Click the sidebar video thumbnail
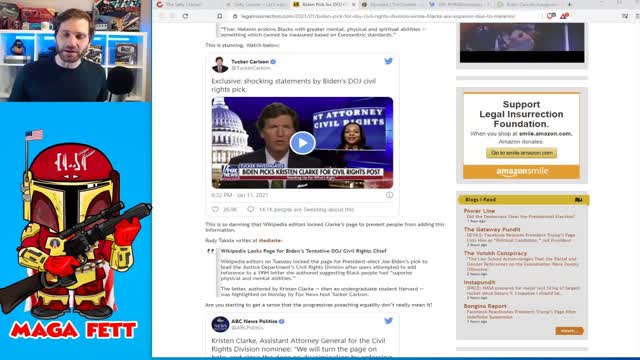Viewport: 640px width, 360px height. [x=522, y=42]
